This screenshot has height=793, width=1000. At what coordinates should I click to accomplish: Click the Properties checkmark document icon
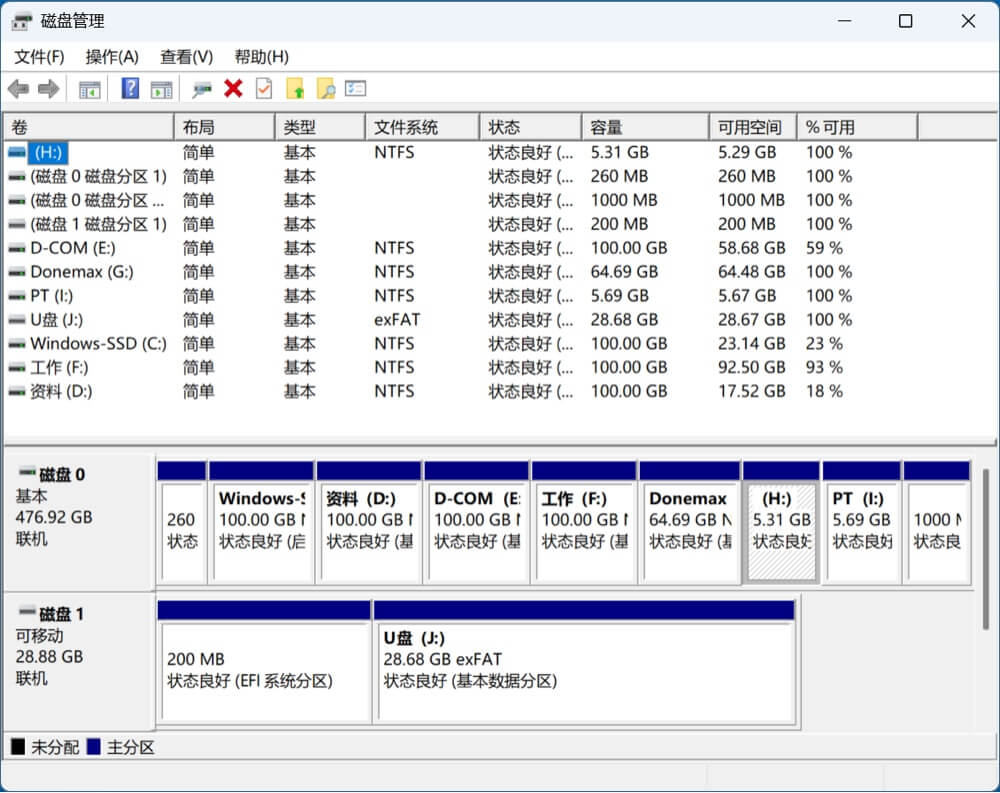(264, 89)
